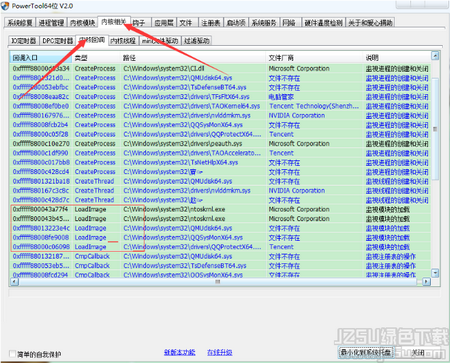Viewport: 450px width, 363px height.
Task: Click the Tencent Technology(Shenzh... vendor cell
Action: [314, 106]
